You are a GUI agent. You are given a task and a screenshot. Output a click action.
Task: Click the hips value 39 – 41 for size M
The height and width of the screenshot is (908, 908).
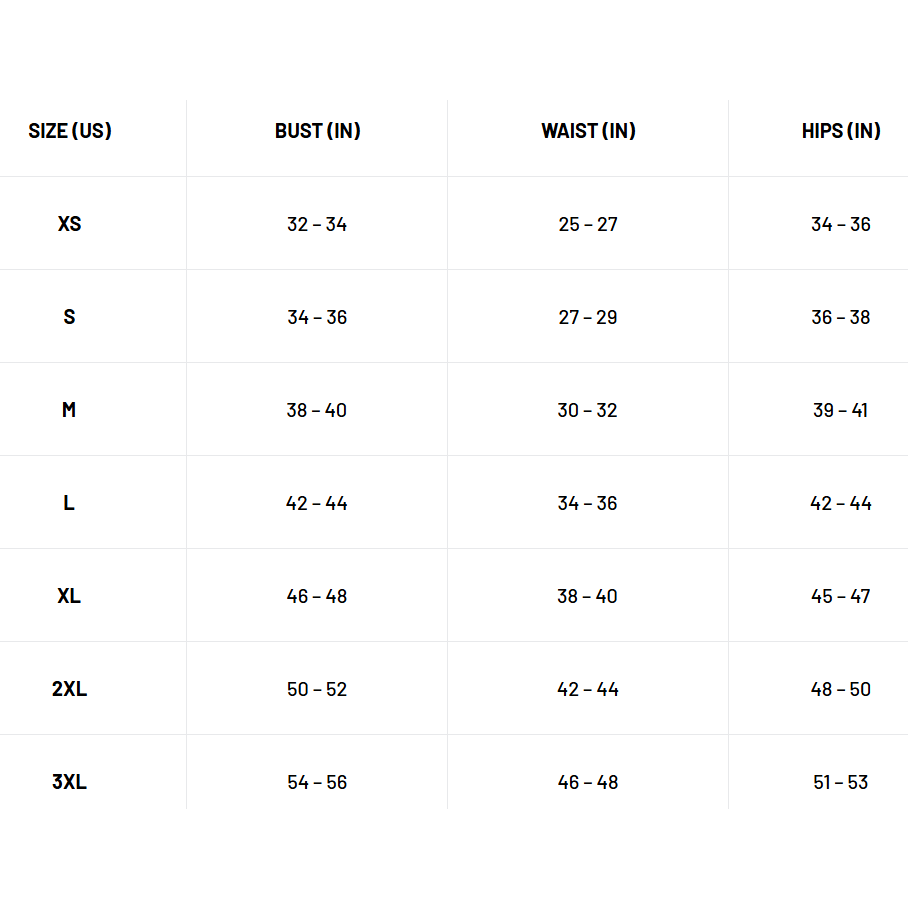coord(841,410)
